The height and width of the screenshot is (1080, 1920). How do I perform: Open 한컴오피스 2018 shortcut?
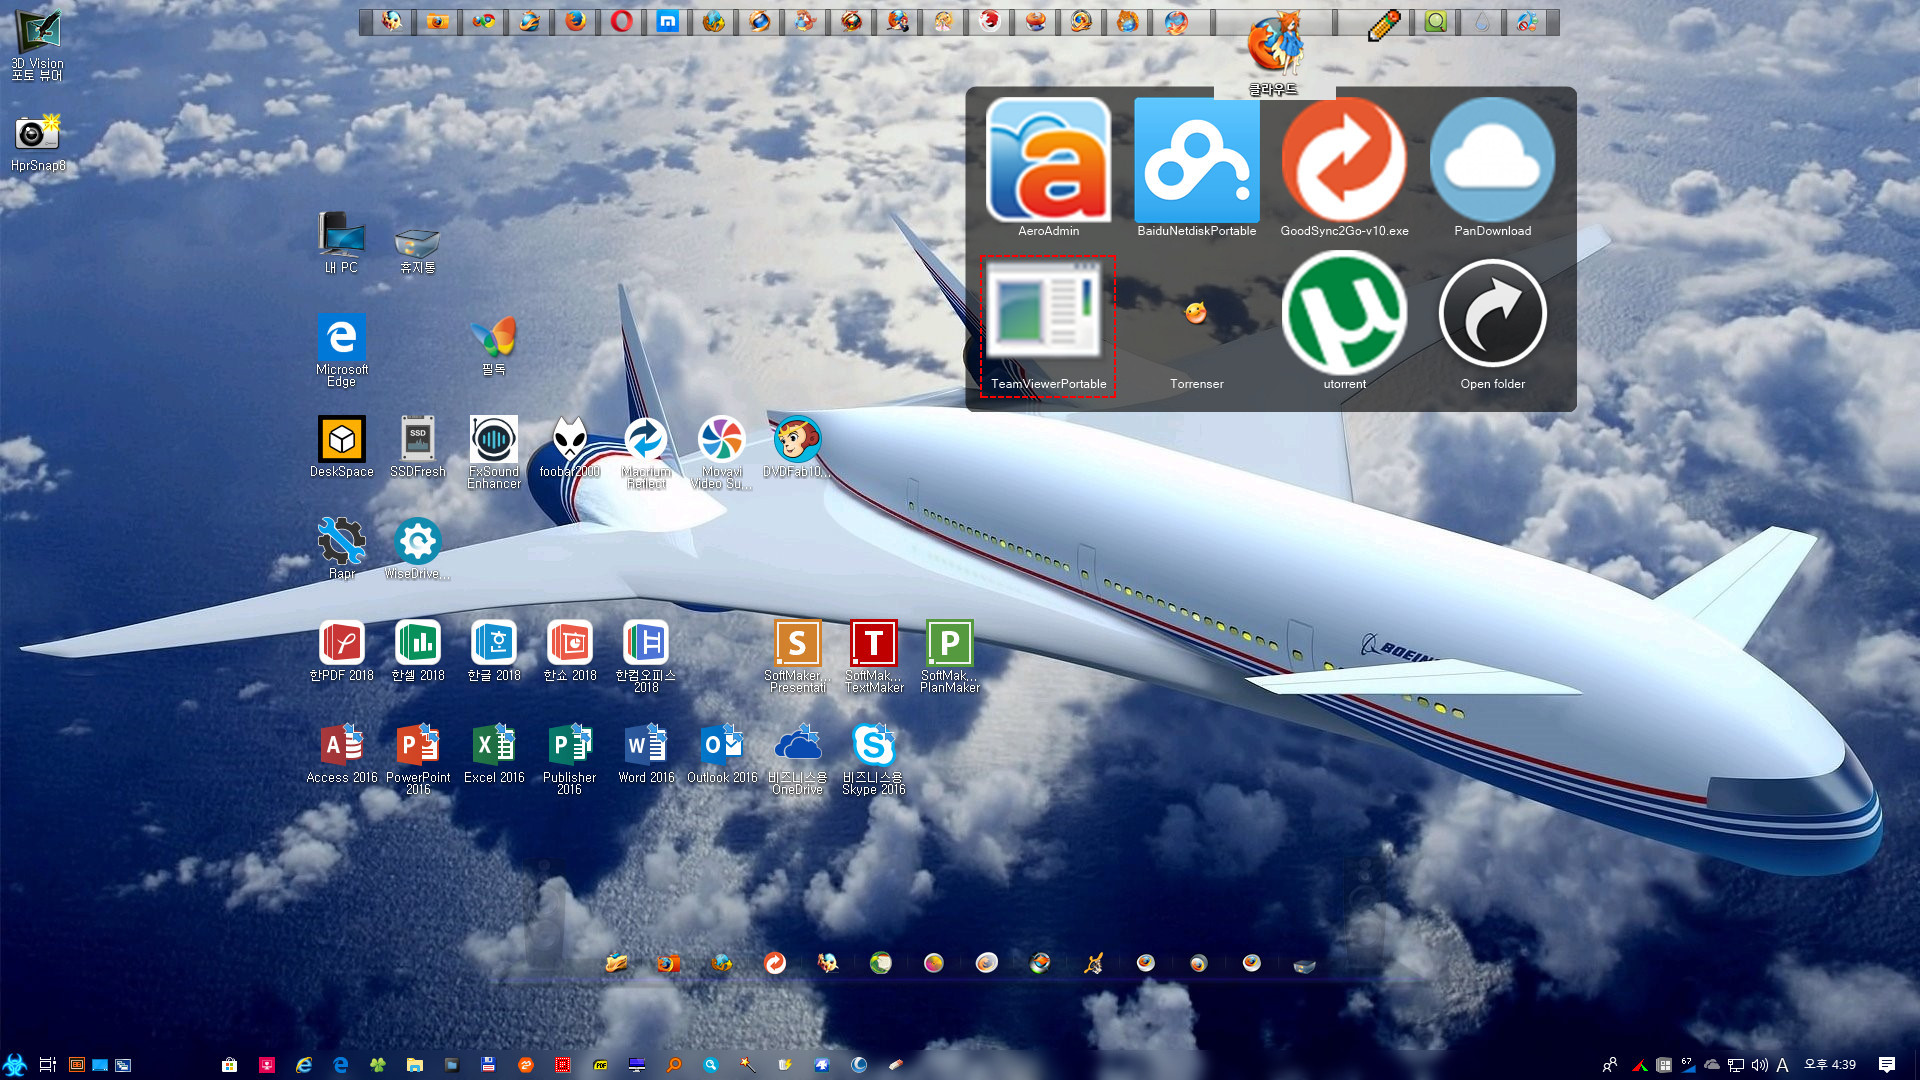click(645, 657)
